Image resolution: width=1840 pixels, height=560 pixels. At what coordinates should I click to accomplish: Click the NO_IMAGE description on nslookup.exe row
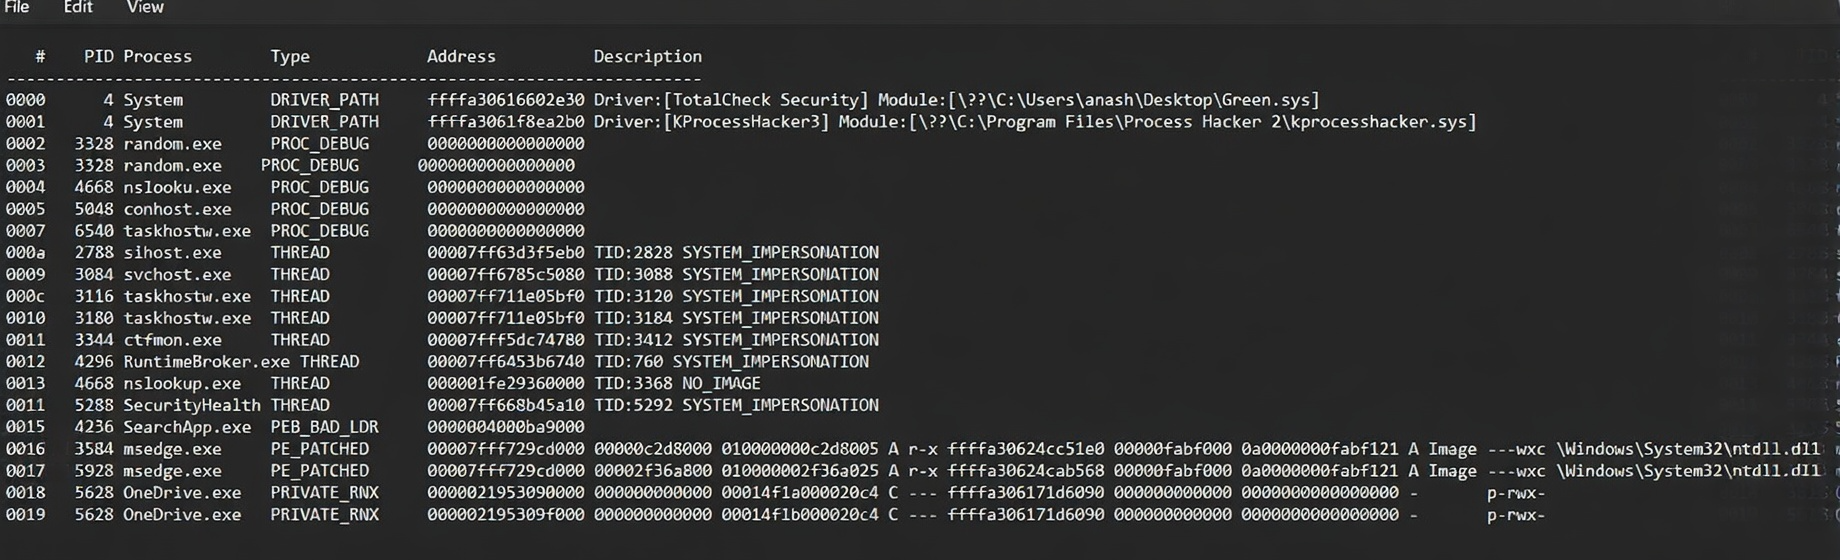721,384
